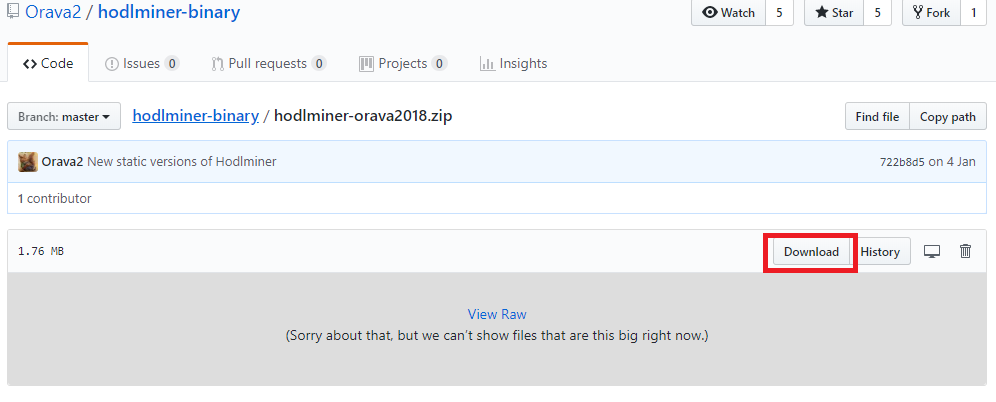View the stargazers count beside Star
This screenshot has height=402, width=996.
pos(877,13)
